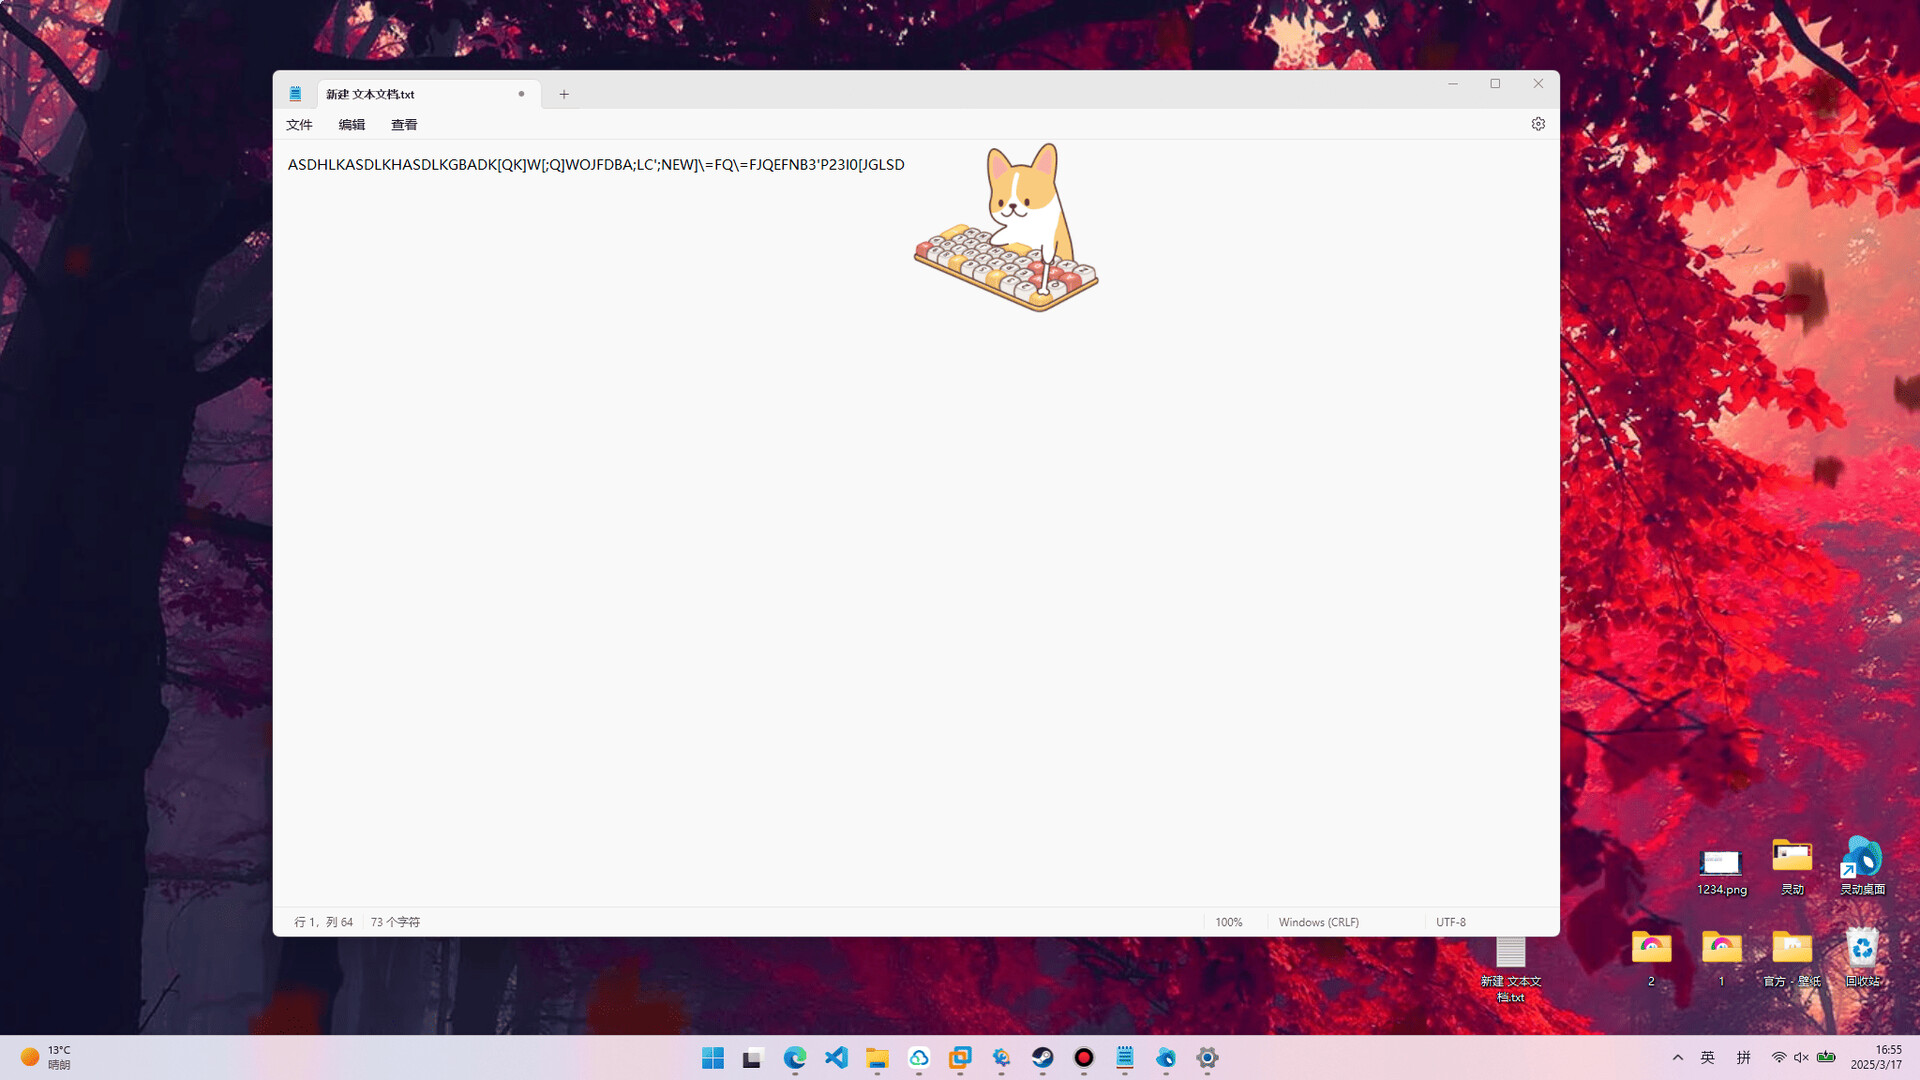
Task: Toggle the muted volume icon
Action: click(x=1801, y=1058)
